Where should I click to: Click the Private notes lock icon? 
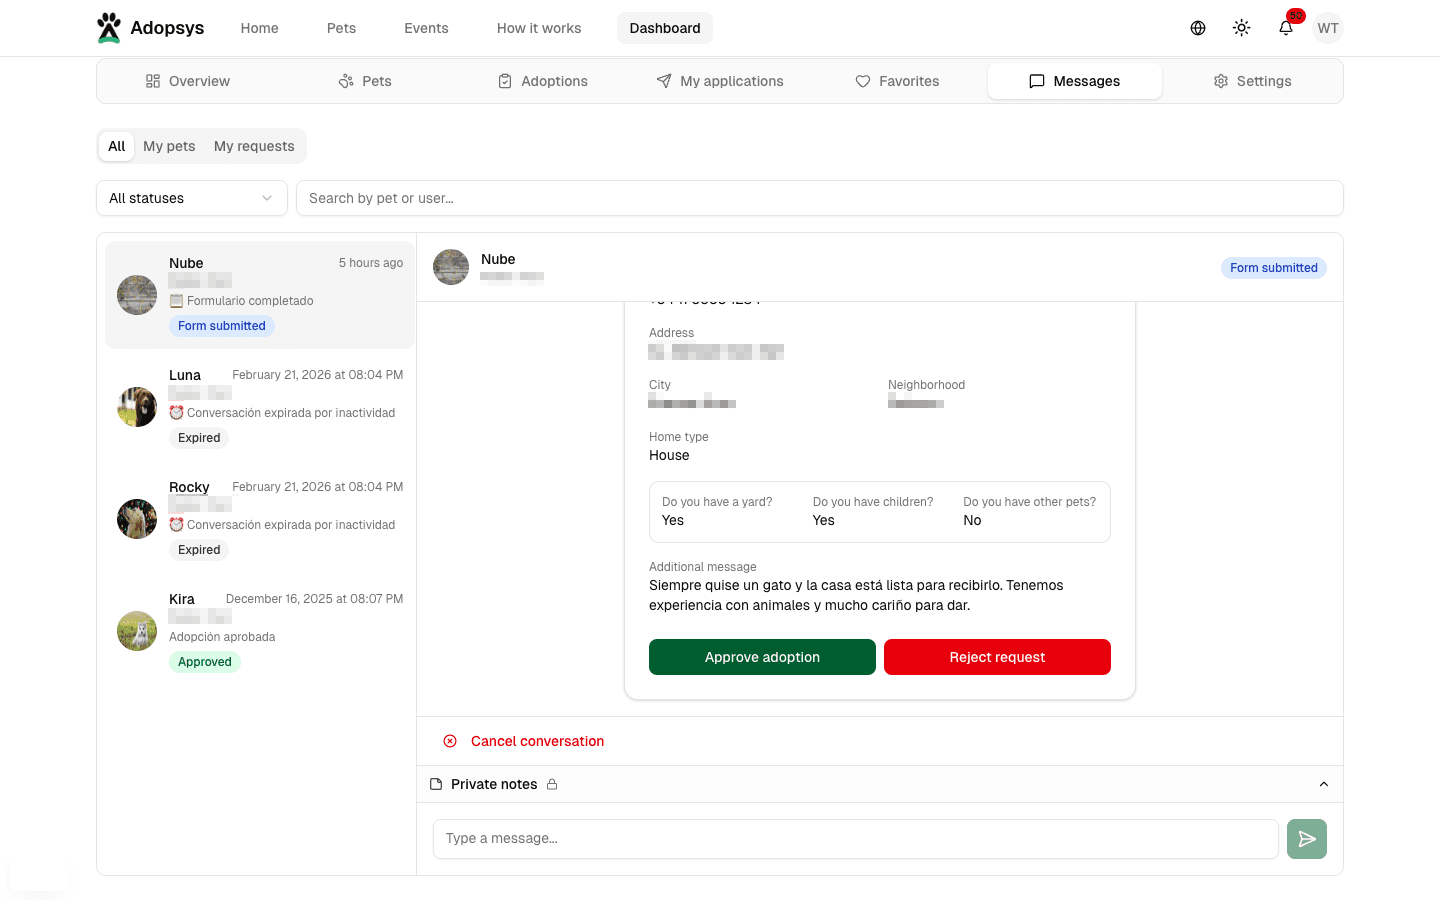pyautogui.click(x=552, y=784)
